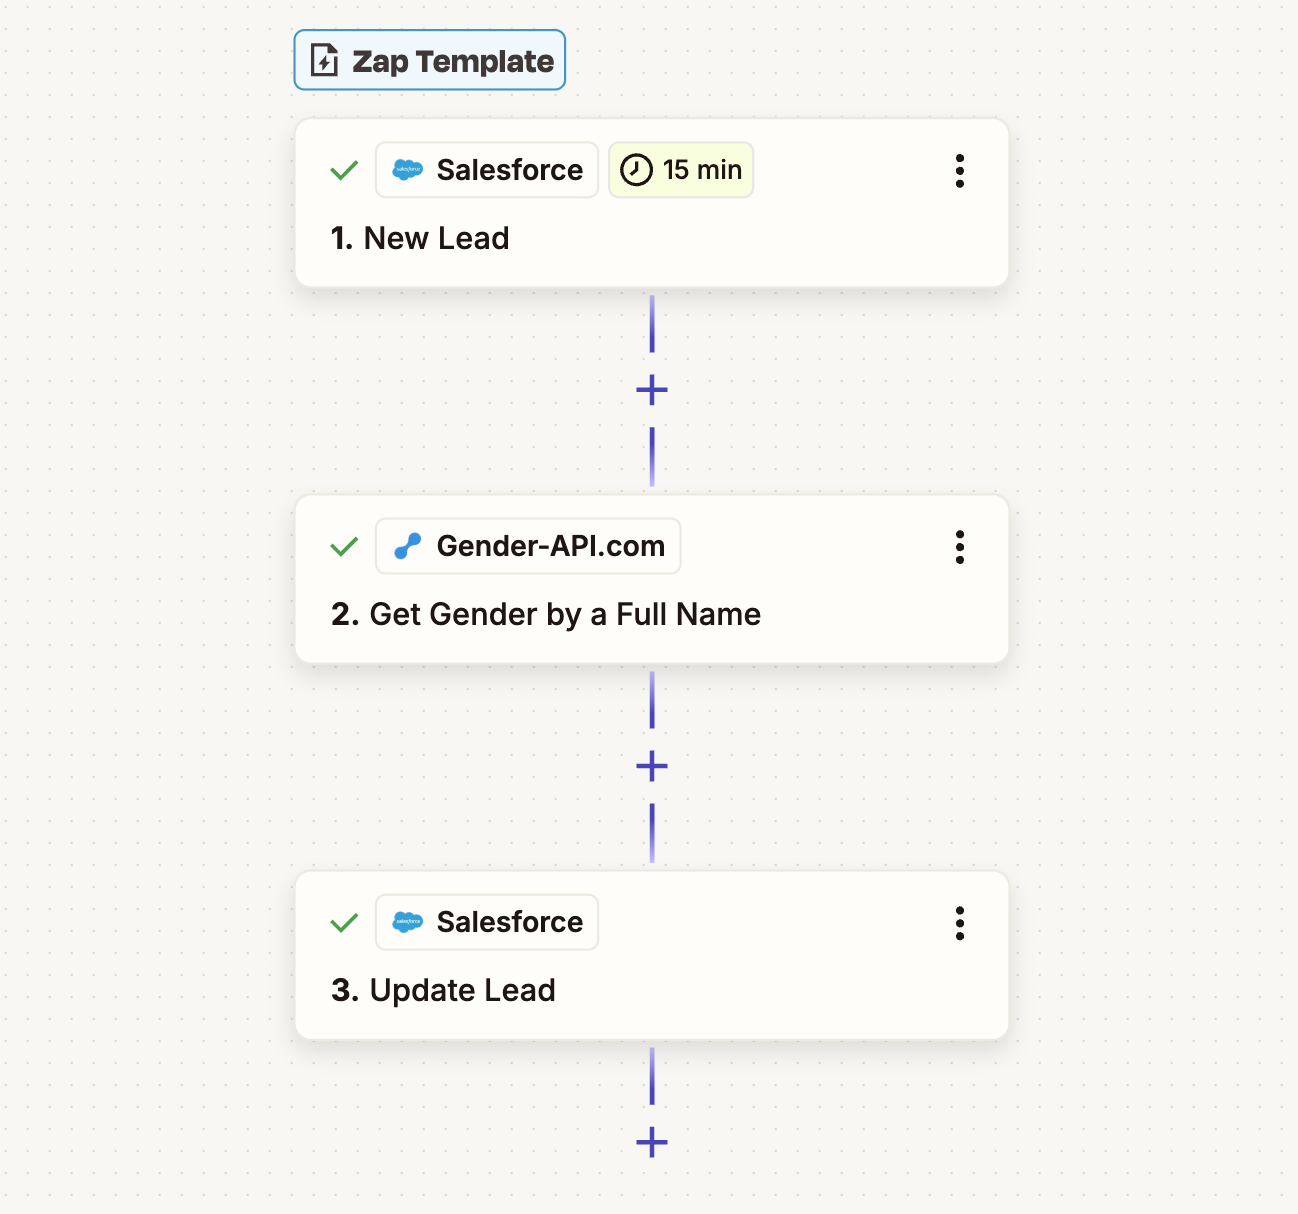Open the three-dot menu on the Get Gender step
Viewport: 1298px width, 1214px height.
pos(960,547)
